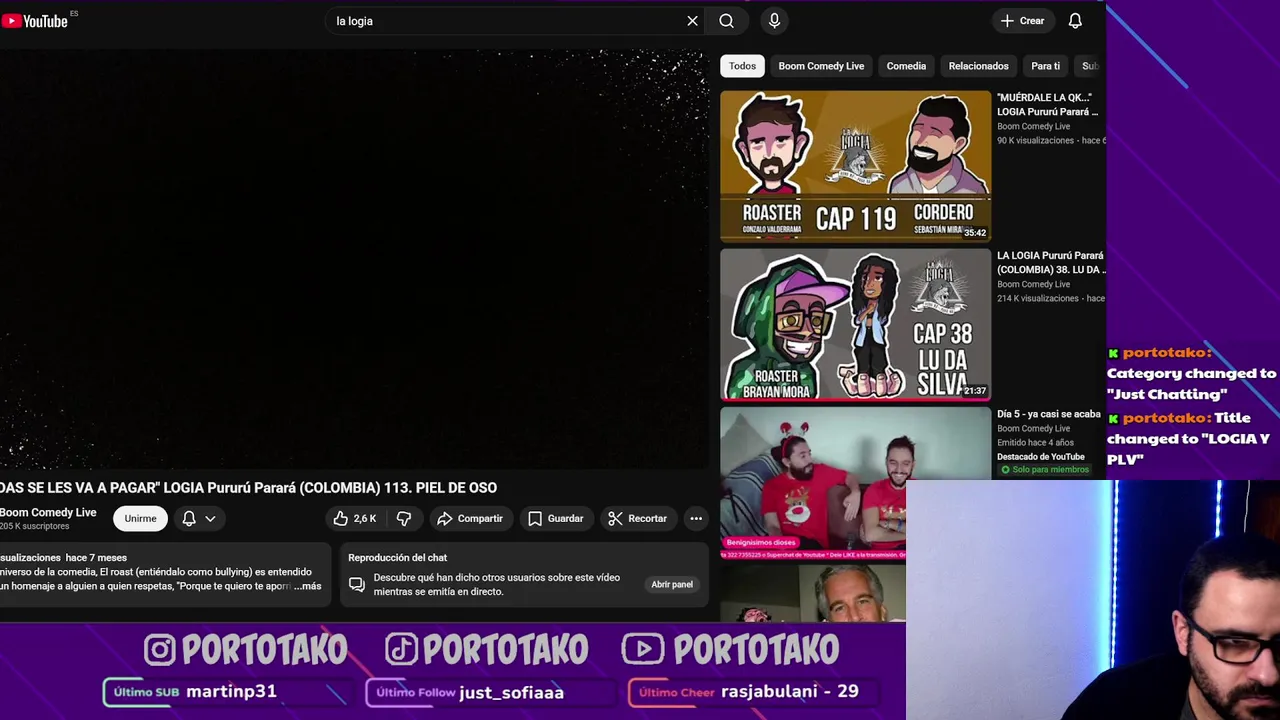Click follower name just_sofiaaa
This screenshot has width=1280, height=720.
click(511, 692)
